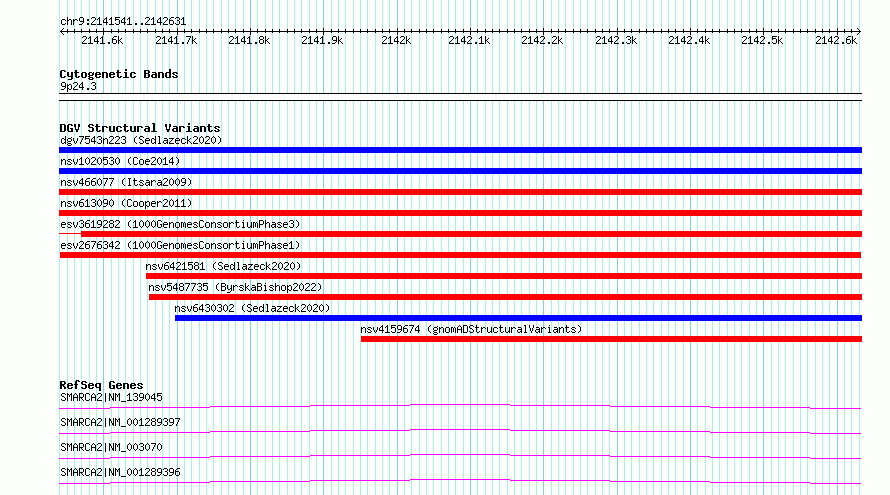Click the magenta intron line of SMARCA2|NM_003070
The image size is (890, 495).
[x=460, y=455]
